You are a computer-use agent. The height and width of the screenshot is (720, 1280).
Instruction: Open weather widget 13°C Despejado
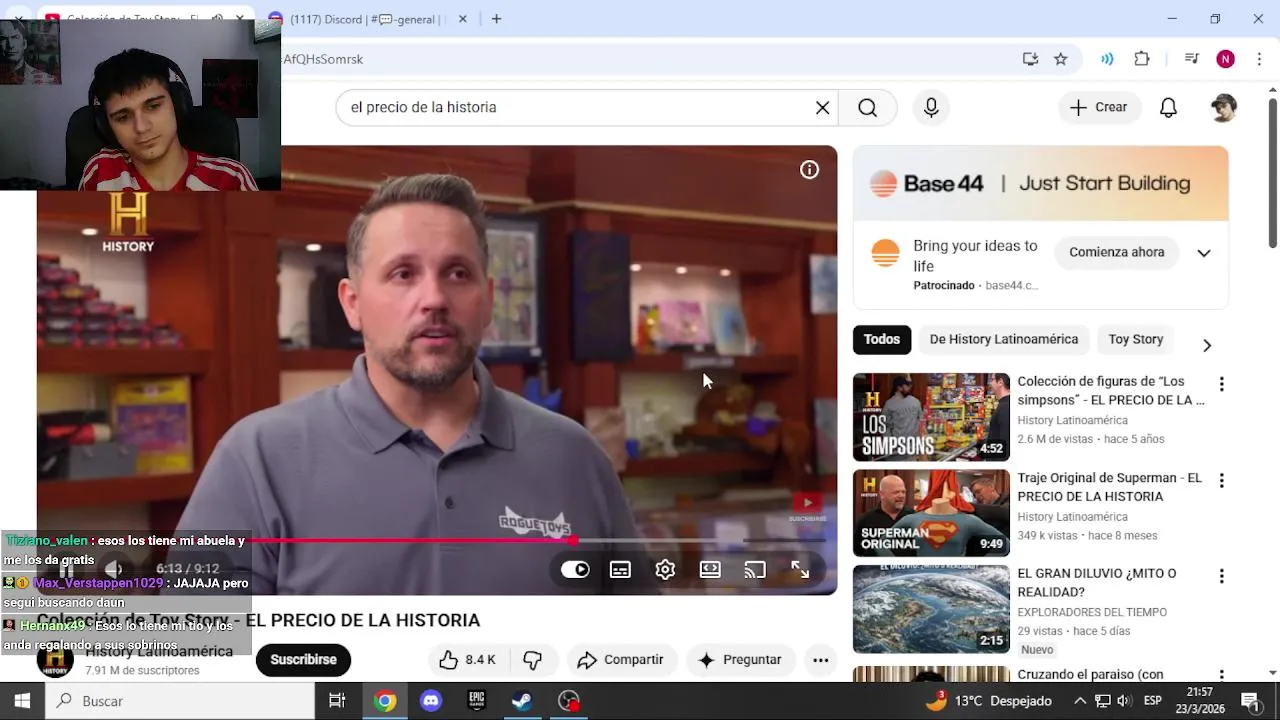coord(988,701)
